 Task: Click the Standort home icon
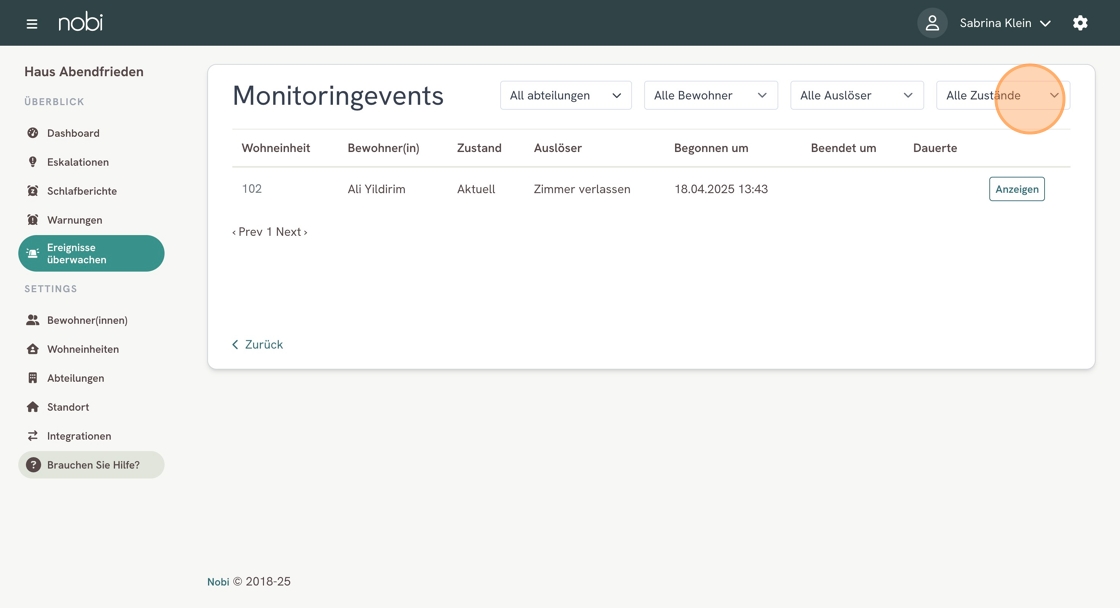pyautogui.click(x=33, y=407)
